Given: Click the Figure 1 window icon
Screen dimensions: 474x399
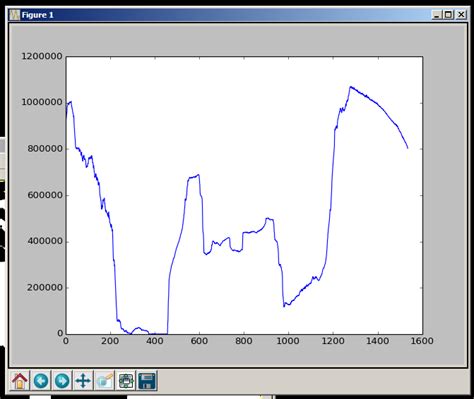Looking at the screenshot, I should click(15, 15).
